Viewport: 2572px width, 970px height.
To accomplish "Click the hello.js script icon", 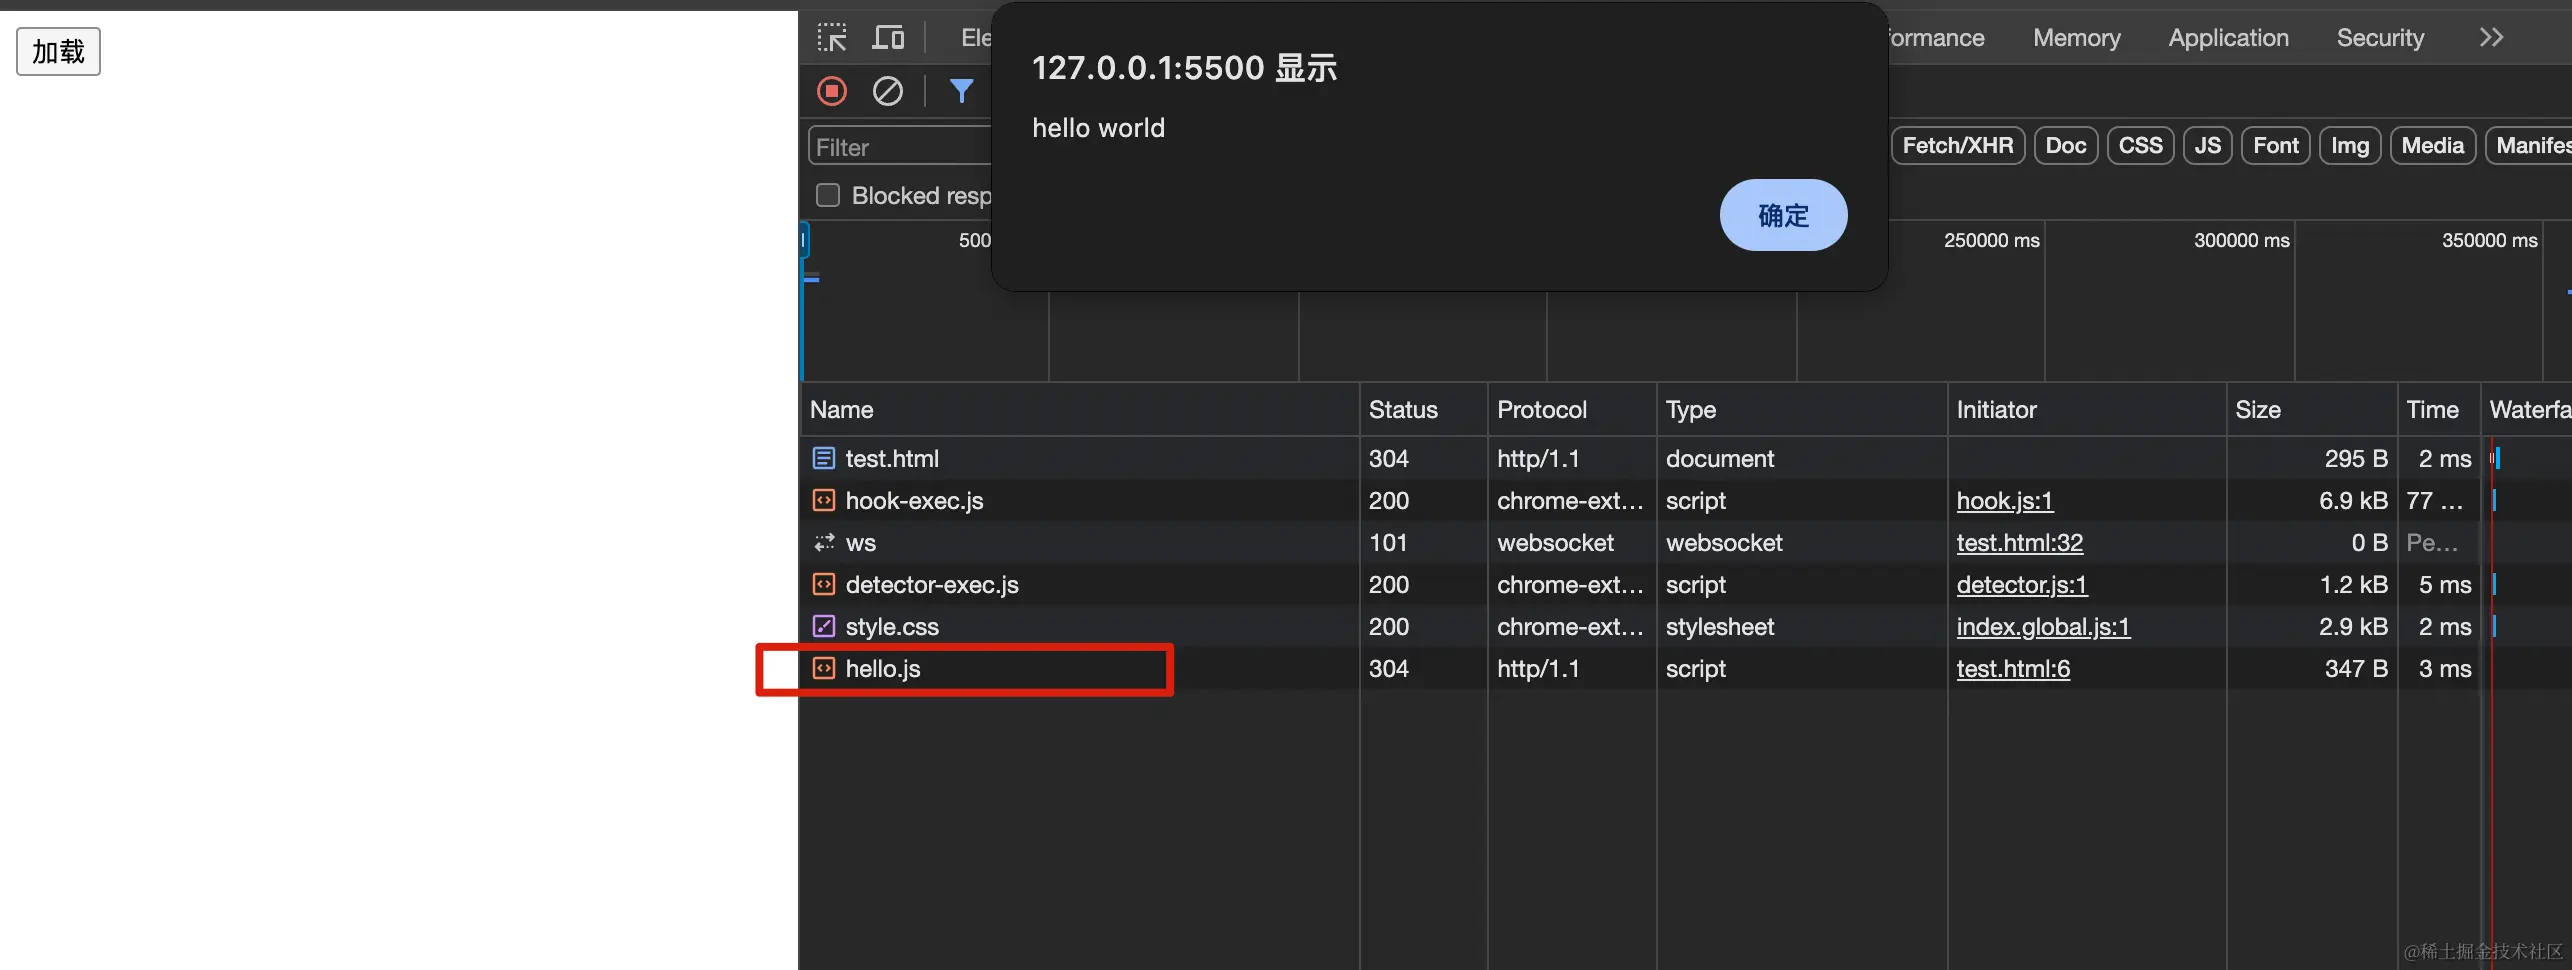I will [x=824, y=668].
